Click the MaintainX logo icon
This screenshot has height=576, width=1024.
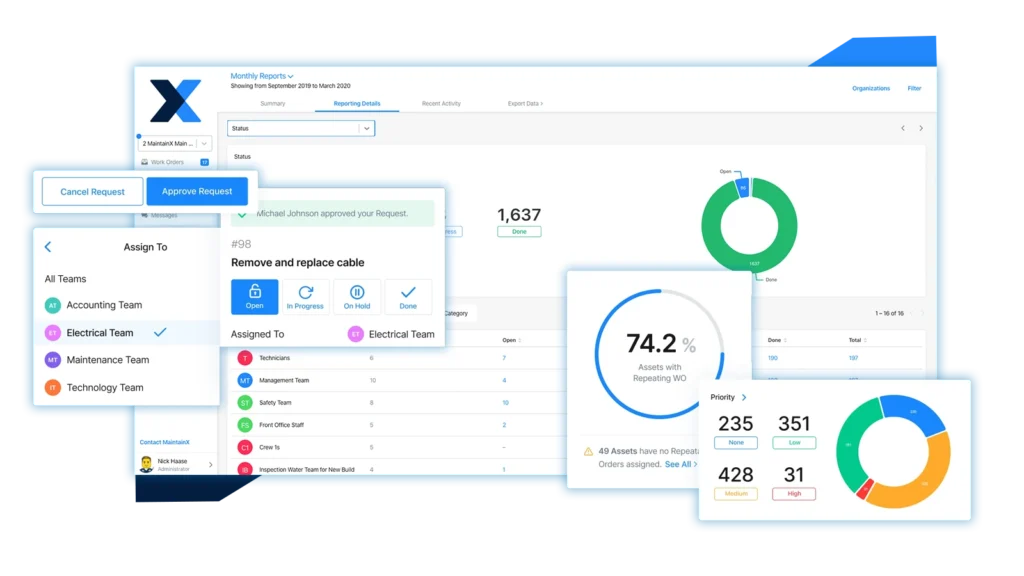point(175,101)
